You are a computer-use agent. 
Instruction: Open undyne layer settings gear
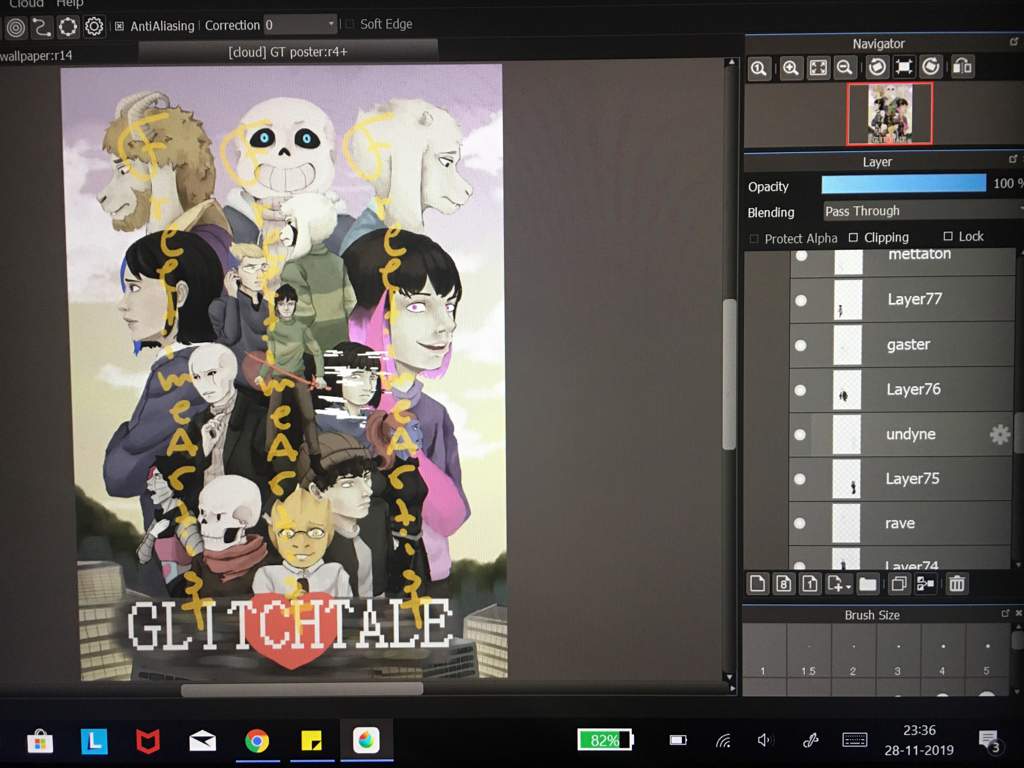[x=999, y=434]
